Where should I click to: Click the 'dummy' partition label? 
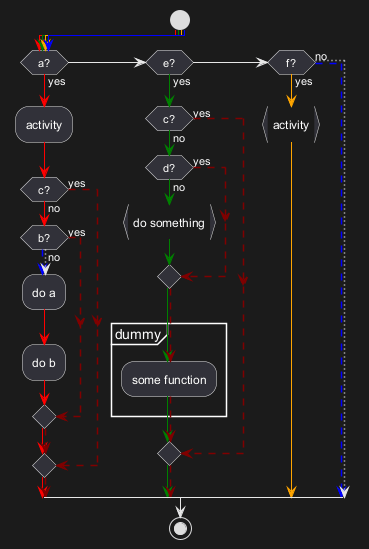pyautogui.click(x=138, y=334)
